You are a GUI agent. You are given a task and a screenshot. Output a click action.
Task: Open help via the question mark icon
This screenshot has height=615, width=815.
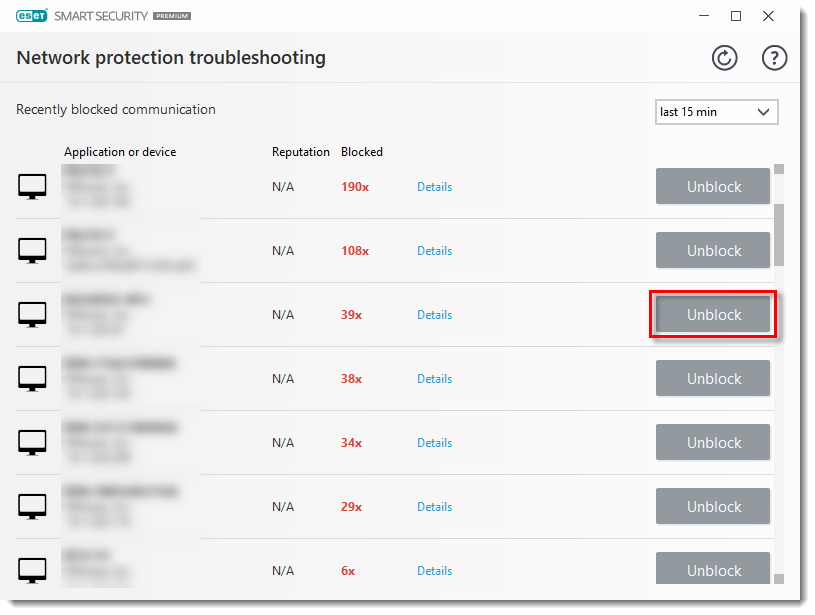(x=774, y=58)
